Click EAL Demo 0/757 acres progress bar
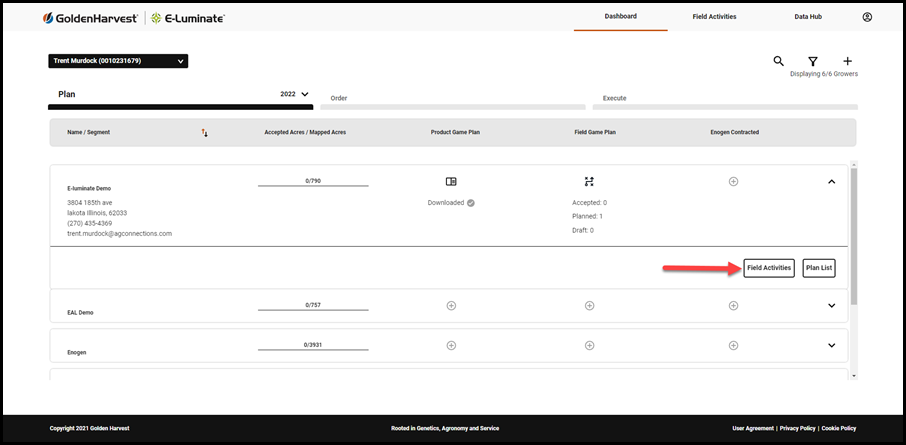Image resolution: width=906 pixels, height=445 pixels. pos(313,306)
